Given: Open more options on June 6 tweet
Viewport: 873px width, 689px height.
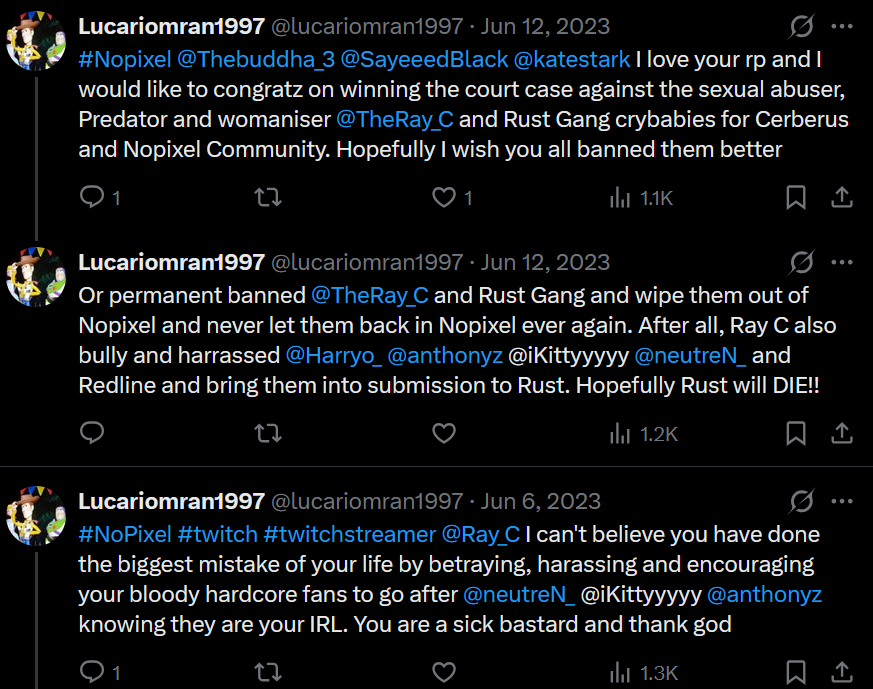Looking at the screenshot, I should pos(842,500).
